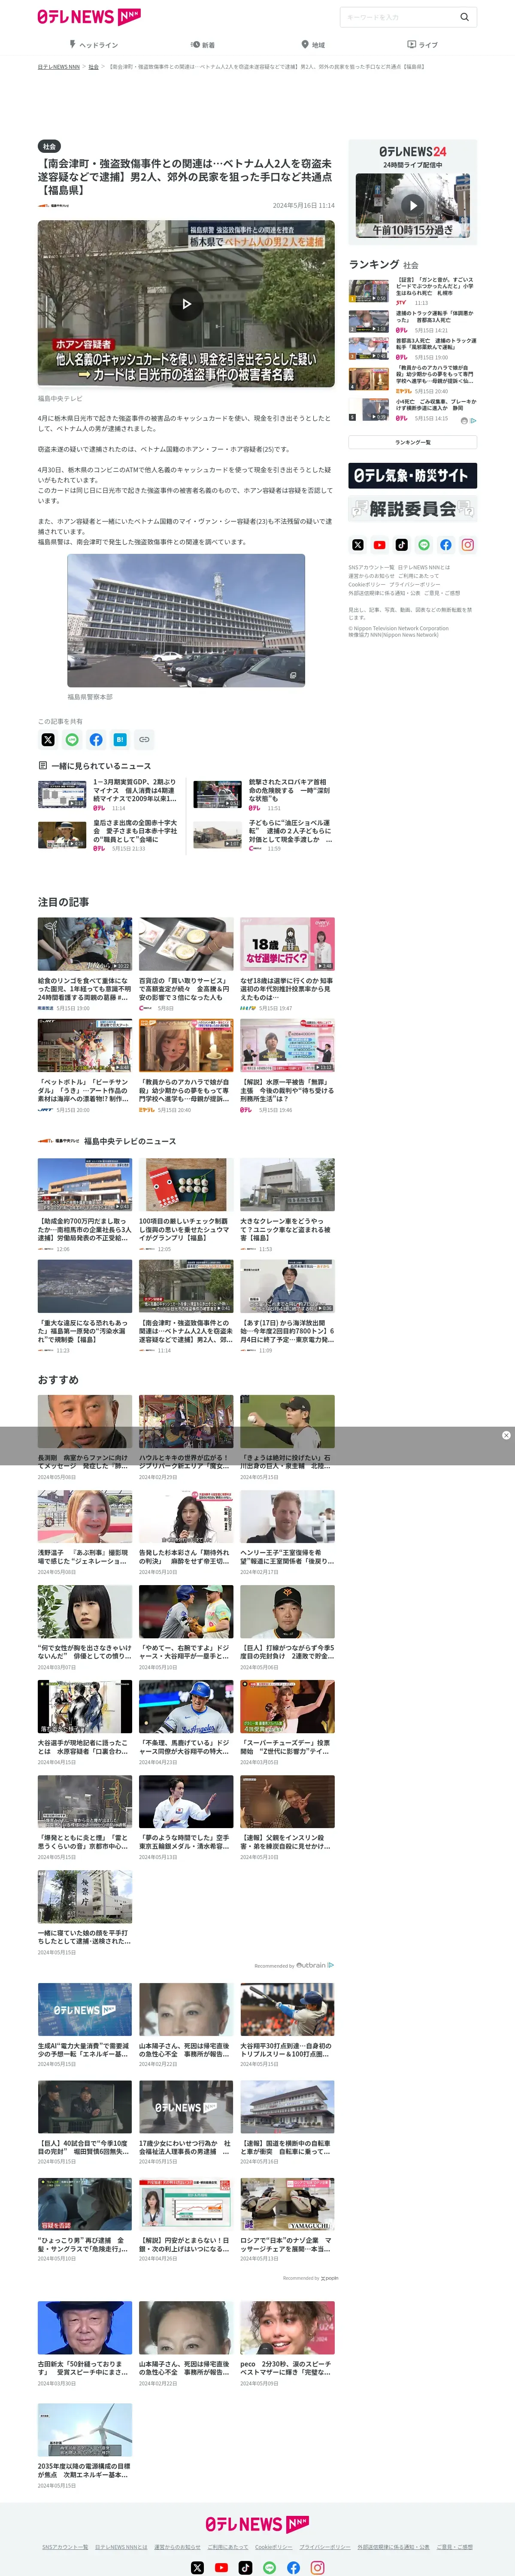The height and width of the screenshot is (2576, 515).
Task: Open the ヘッドライン navigation tab
Action: pyautogui.click(x=93, y=45)
